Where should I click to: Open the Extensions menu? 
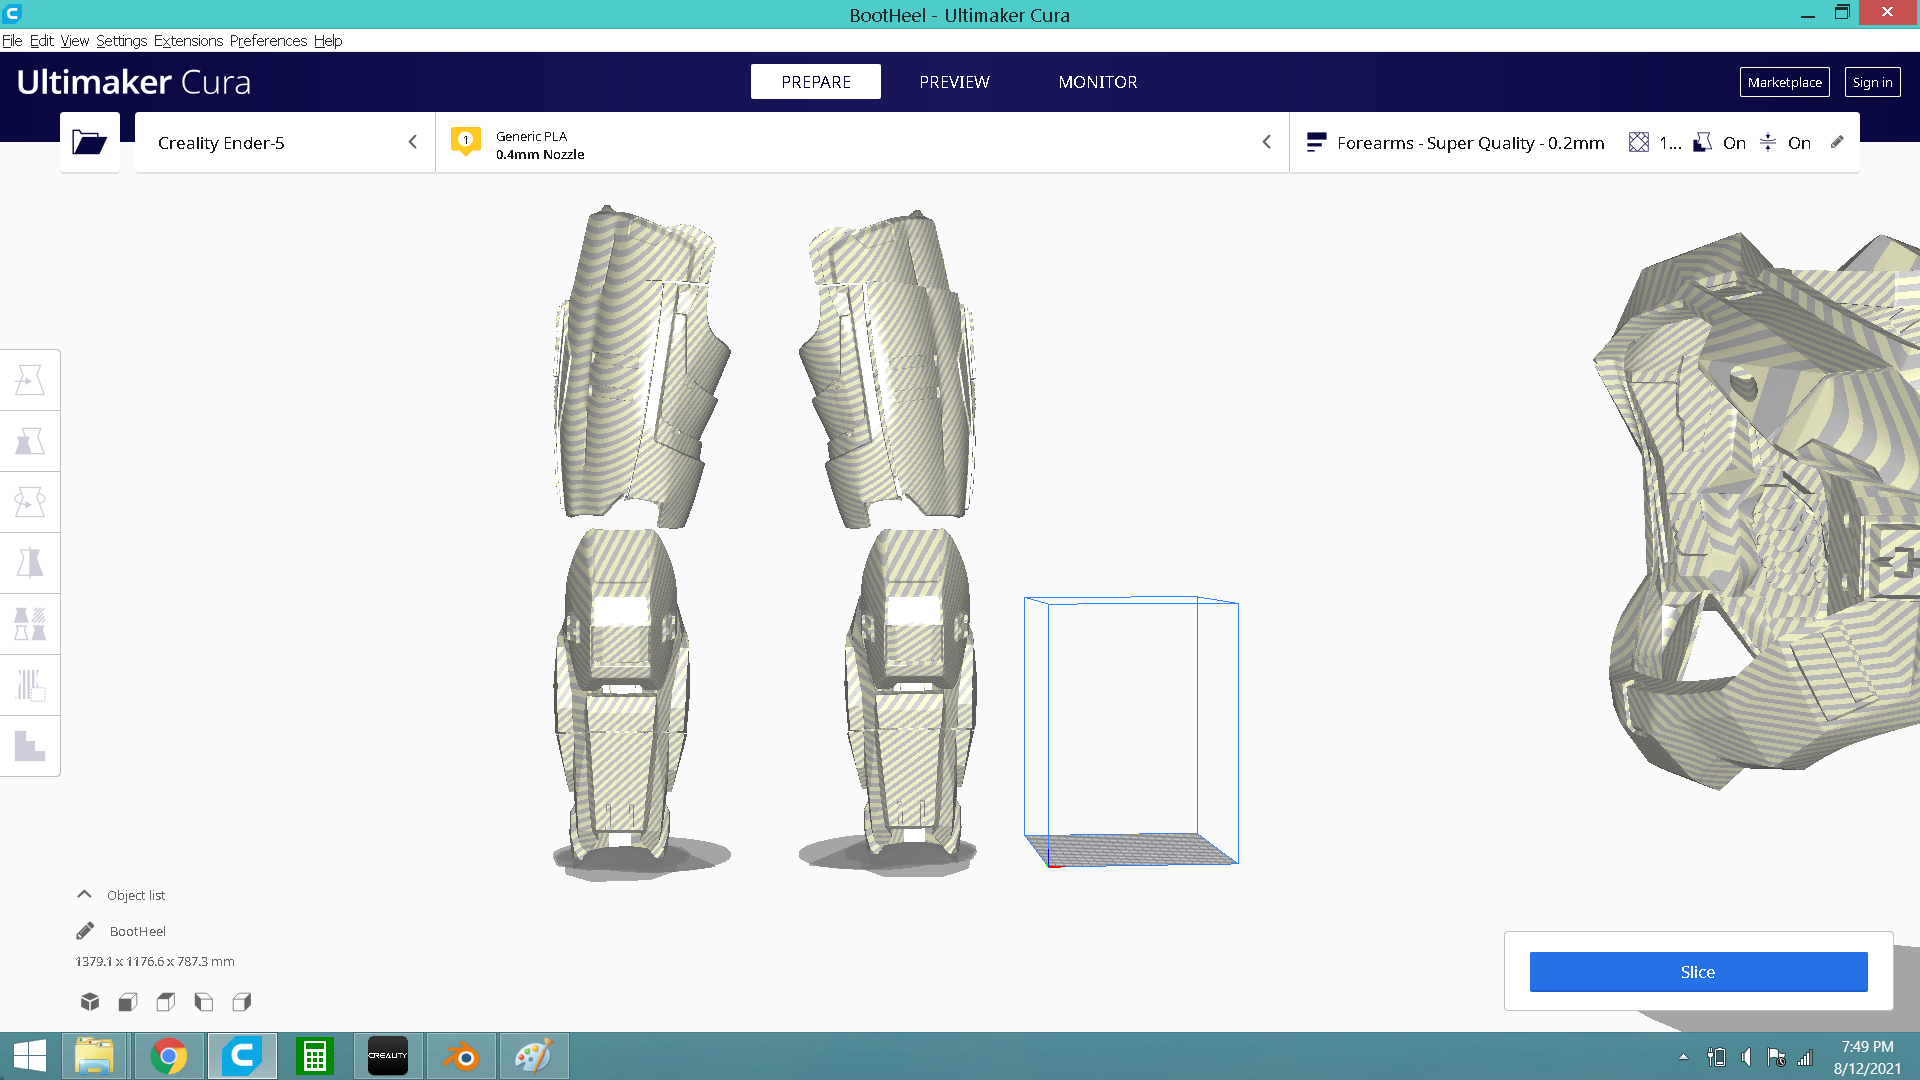pos(188,41)
